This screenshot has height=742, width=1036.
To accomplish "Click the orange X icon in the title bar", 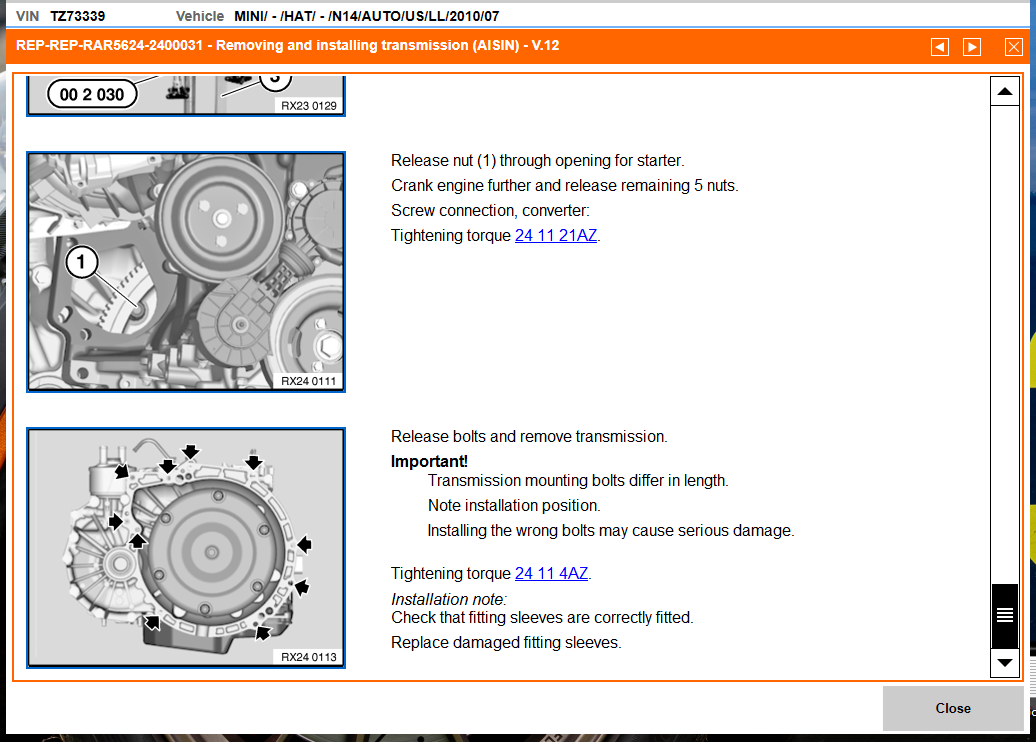I will point(1014,46).
